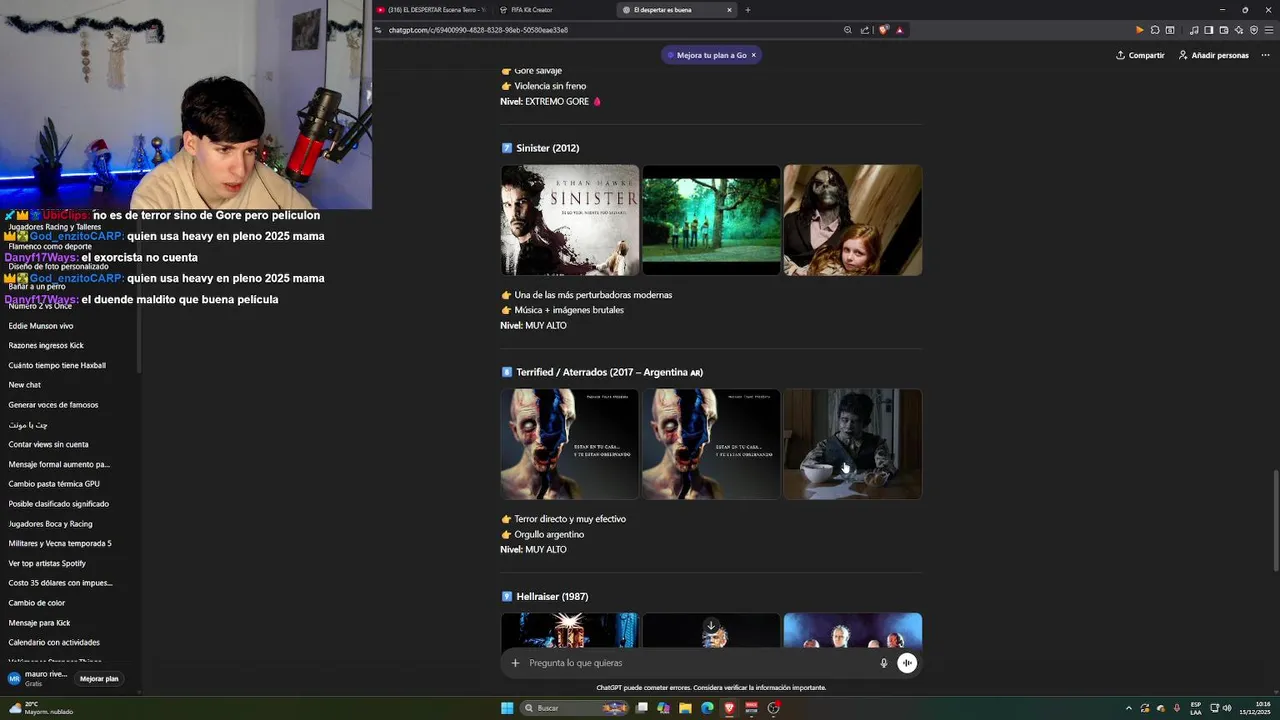Open the Windows Start button
The height and width of the screenshot is (720, 1280).
tap(507, 708)
